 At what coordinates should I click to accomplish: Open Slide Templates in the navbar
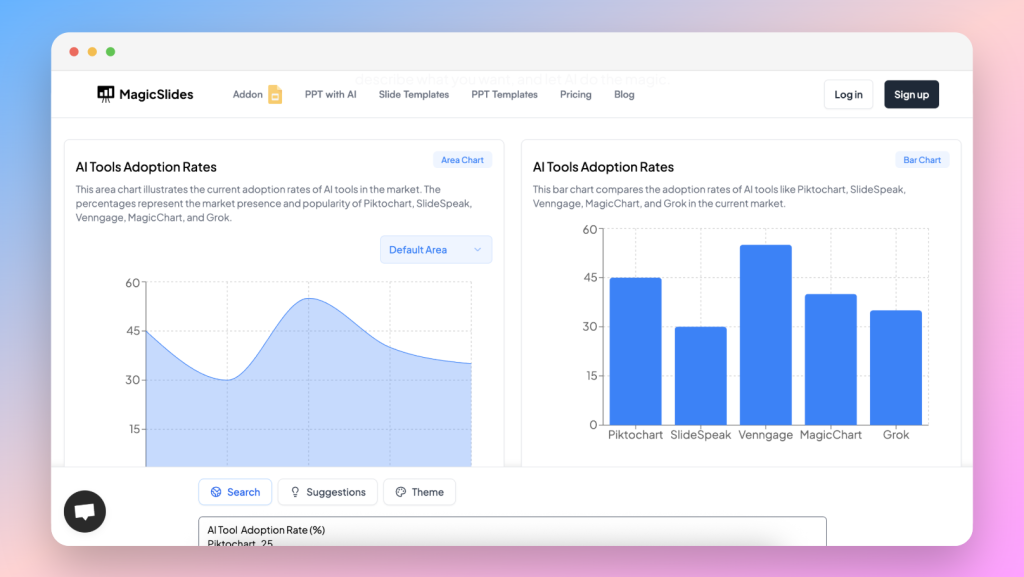point(414,95)
